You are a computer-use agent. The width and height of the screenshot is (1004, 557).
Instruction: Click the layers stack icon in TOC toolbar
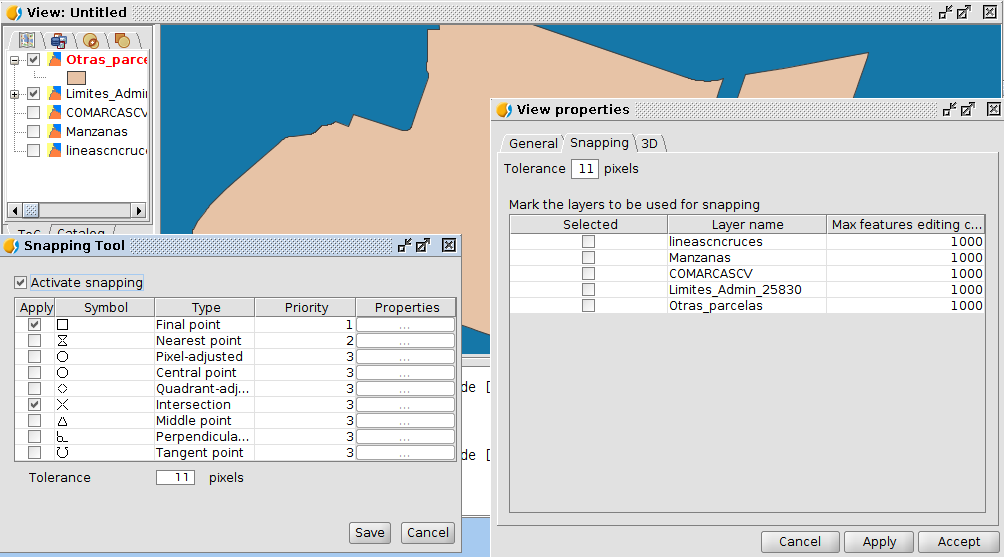click(x=59, y=41)
